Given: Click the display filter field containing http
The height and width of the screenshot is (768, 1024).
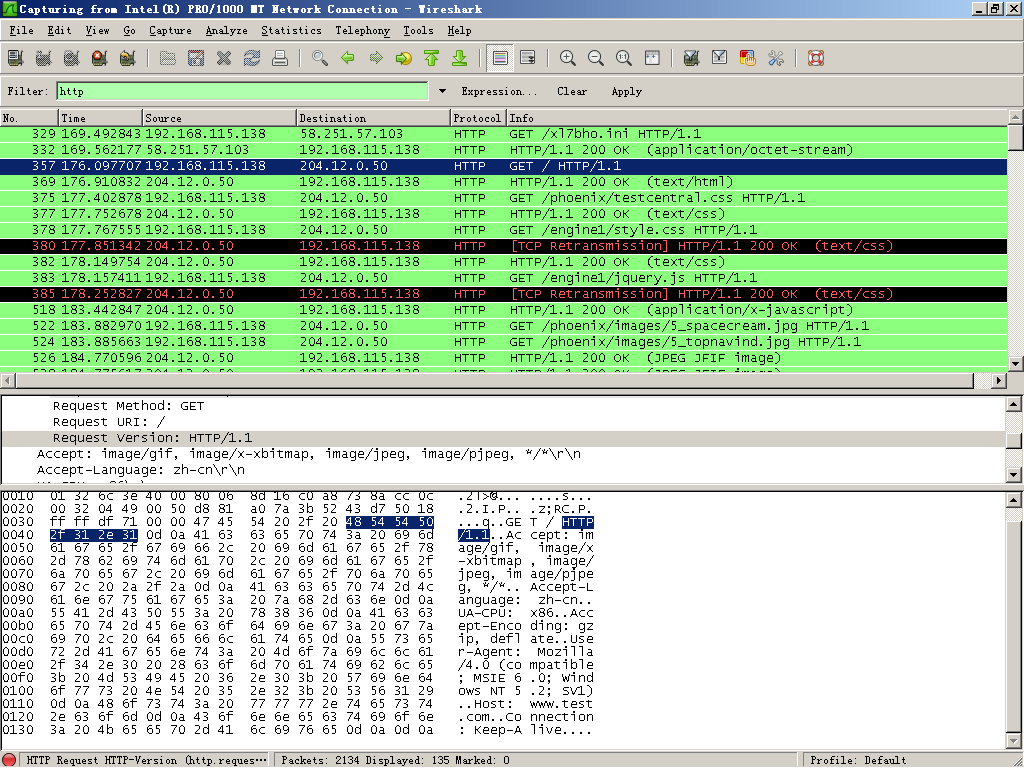Looking at the screenshot, I should pos(242,91).
